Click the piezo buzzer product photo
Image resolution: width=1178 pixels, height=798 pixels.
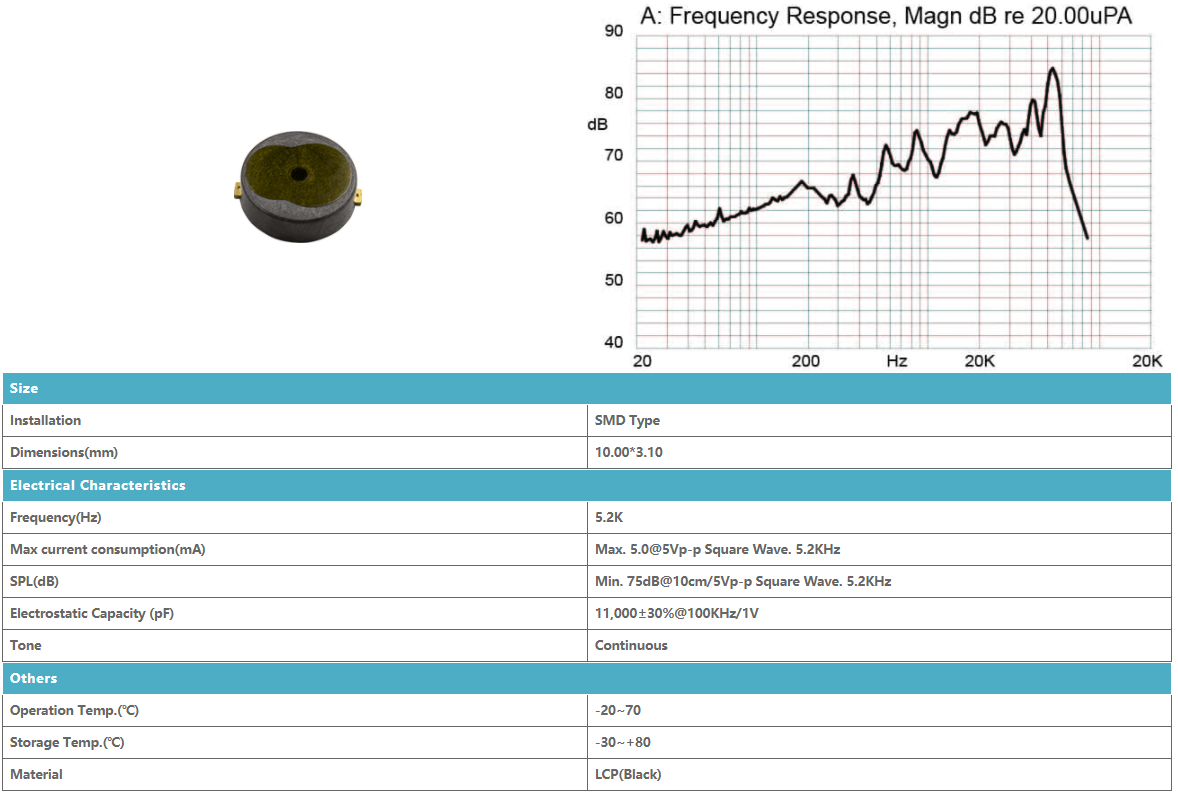pyautogui.click(x=298, y=186)
